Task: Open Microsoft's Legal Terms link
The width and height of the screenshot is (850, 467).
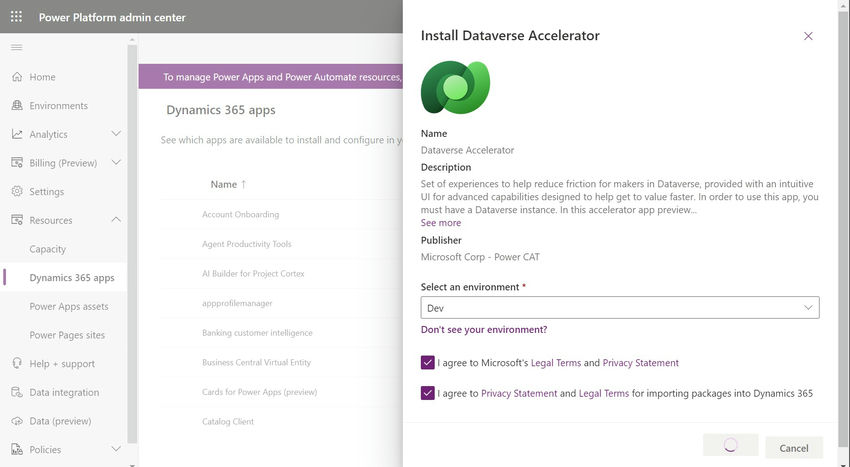Action: [x=556, y=363]
